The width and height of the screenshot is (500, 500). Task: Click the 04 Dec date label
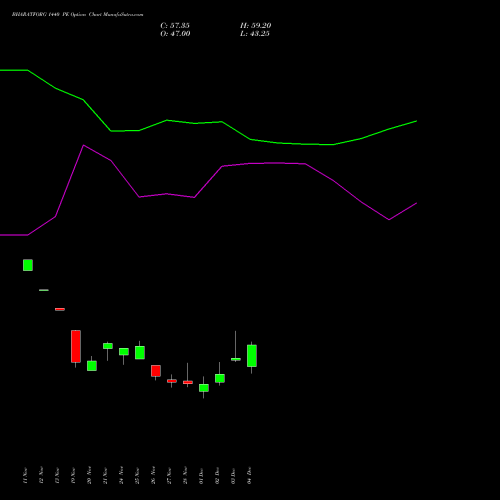click(249, 475)
